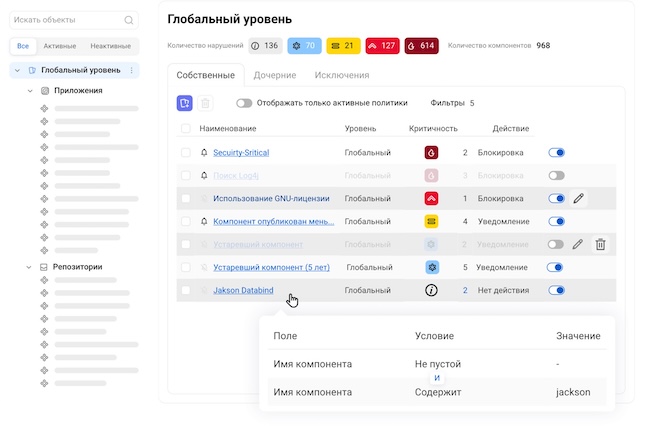Viewport: 650px width, 426px height.
Task: Collapse the Репозитории tree node
Action: 29,267
